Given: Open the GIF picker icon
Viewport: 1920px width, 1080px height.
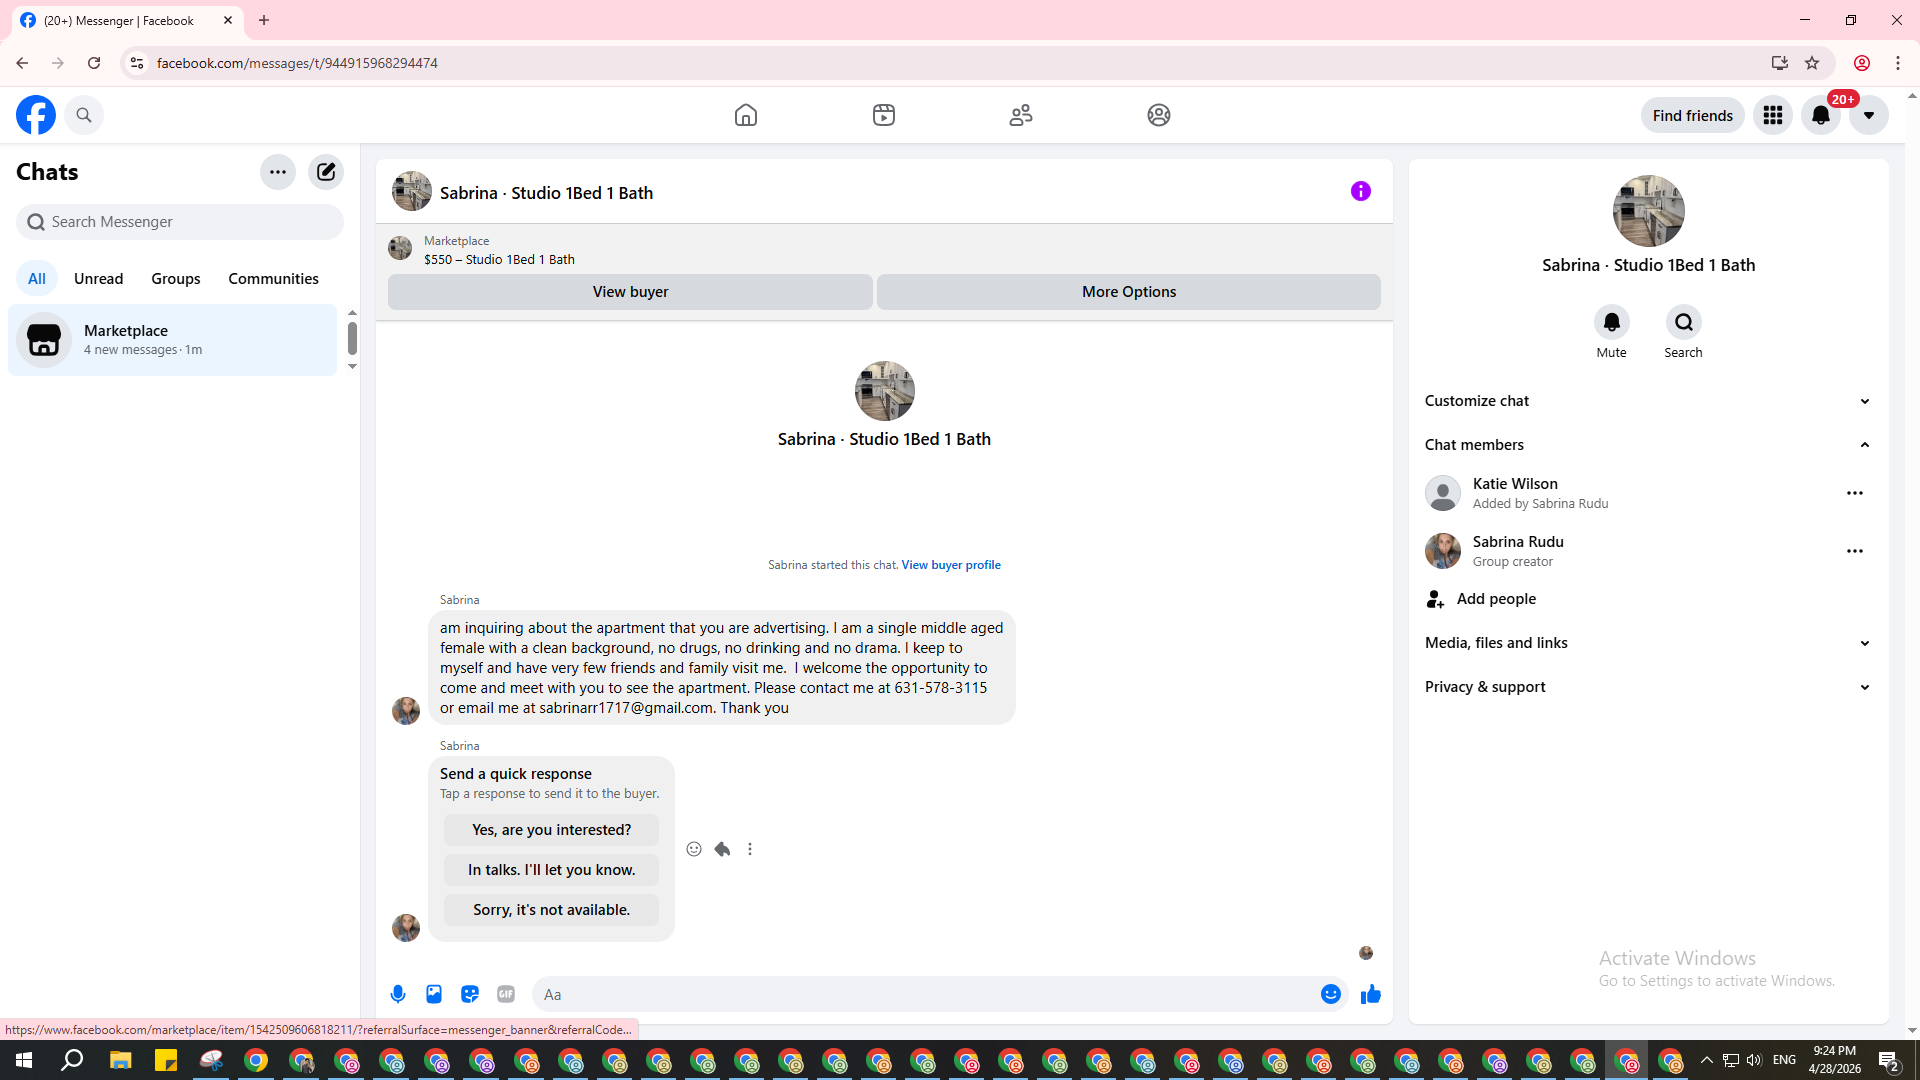Looking at the screenshot, I should [x=506, y=994].
